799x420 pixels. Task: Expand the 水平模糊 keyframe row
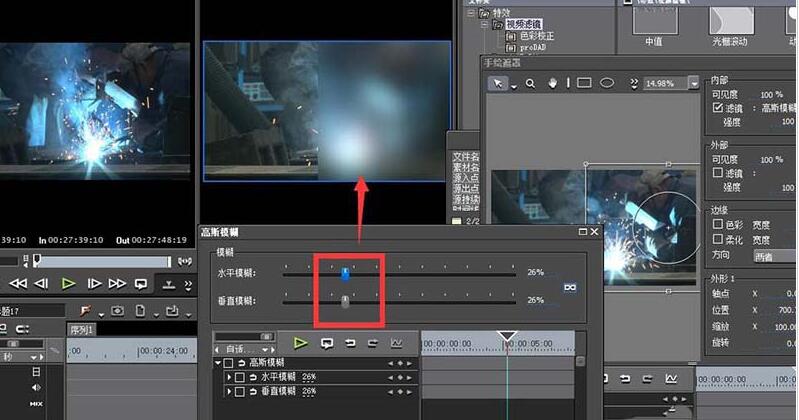[x=229, y=377]
